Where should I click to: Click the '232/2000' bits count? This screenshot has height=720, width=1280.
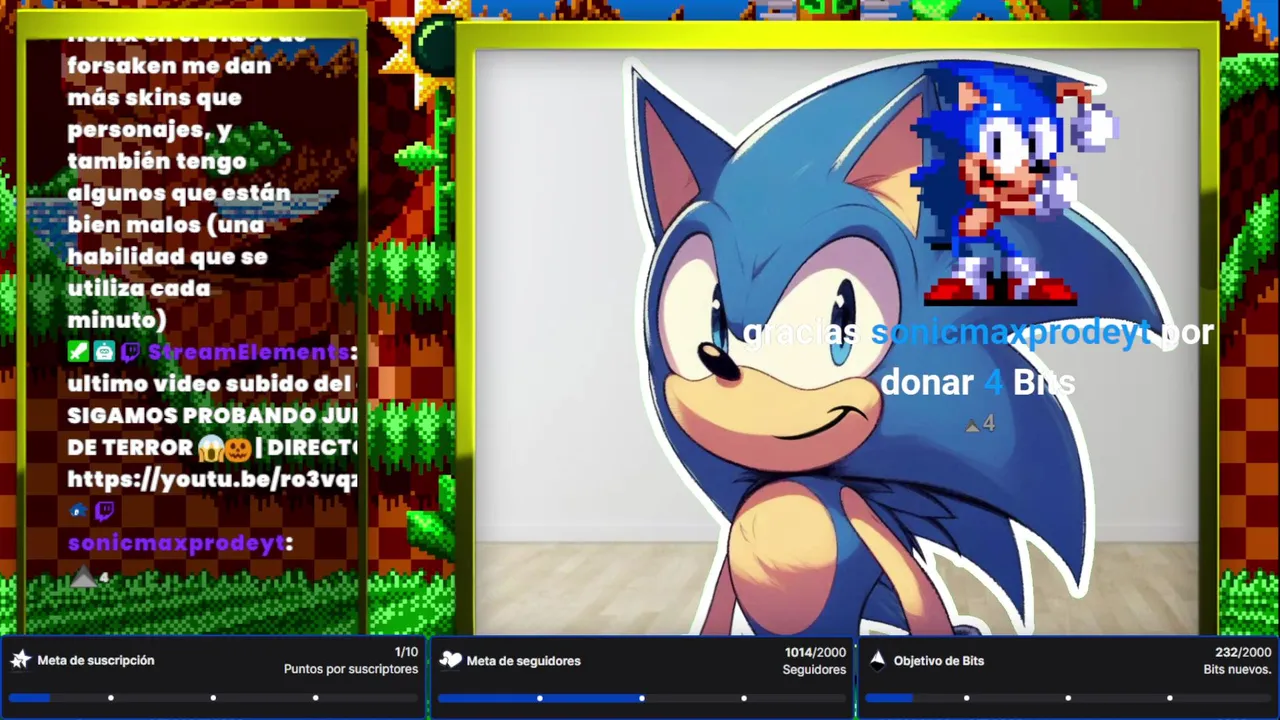click(x=1244, y=652)
